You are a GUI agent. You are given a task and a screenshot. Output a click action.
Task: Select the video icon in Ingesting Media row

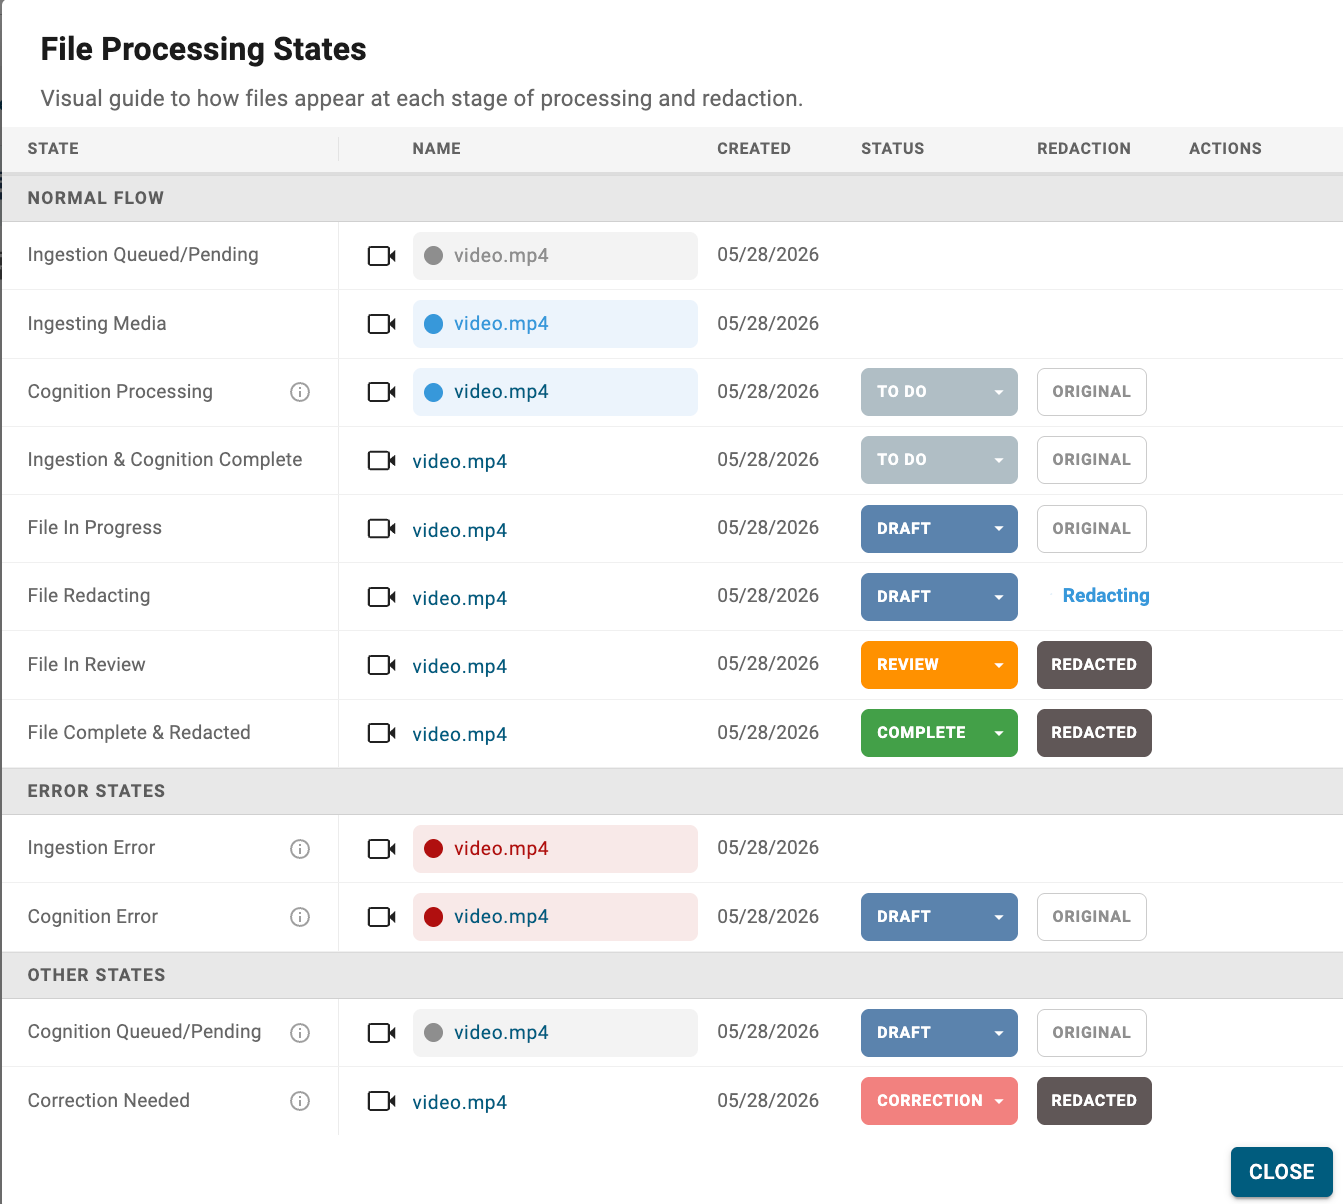tap(381, 324)
